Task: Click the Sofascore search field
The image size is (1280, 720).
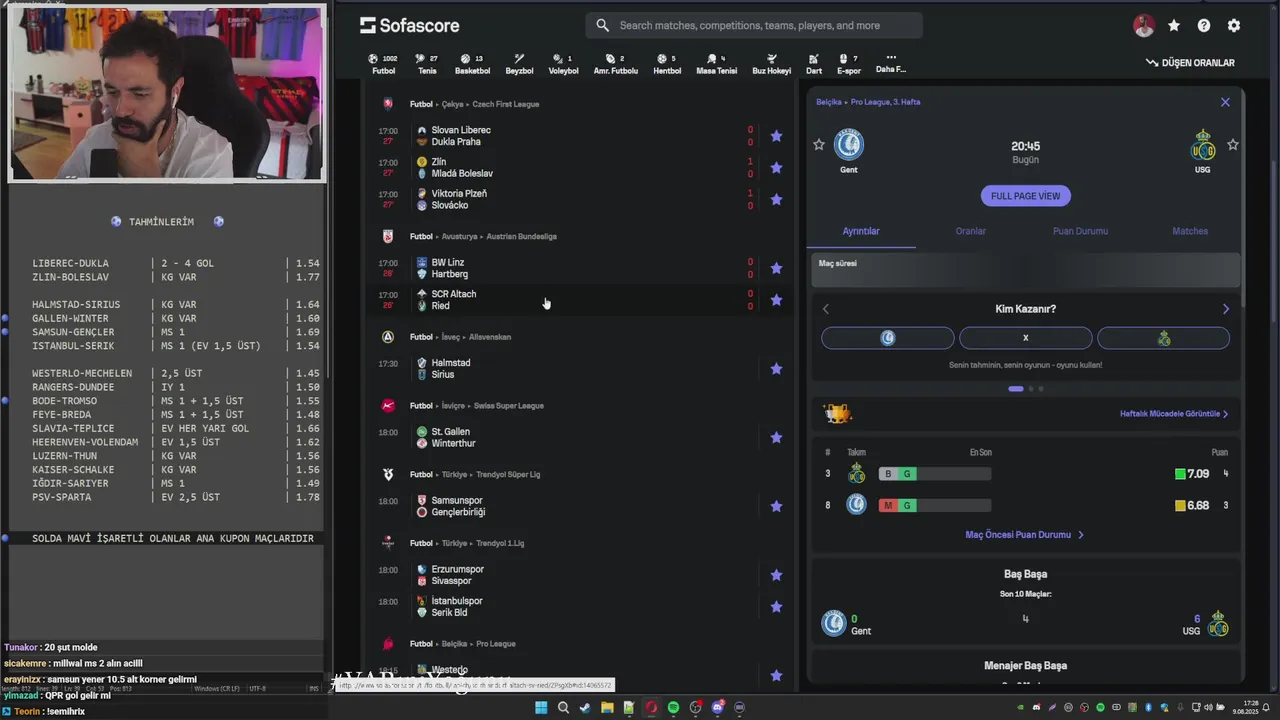Action: pos(754,25)
